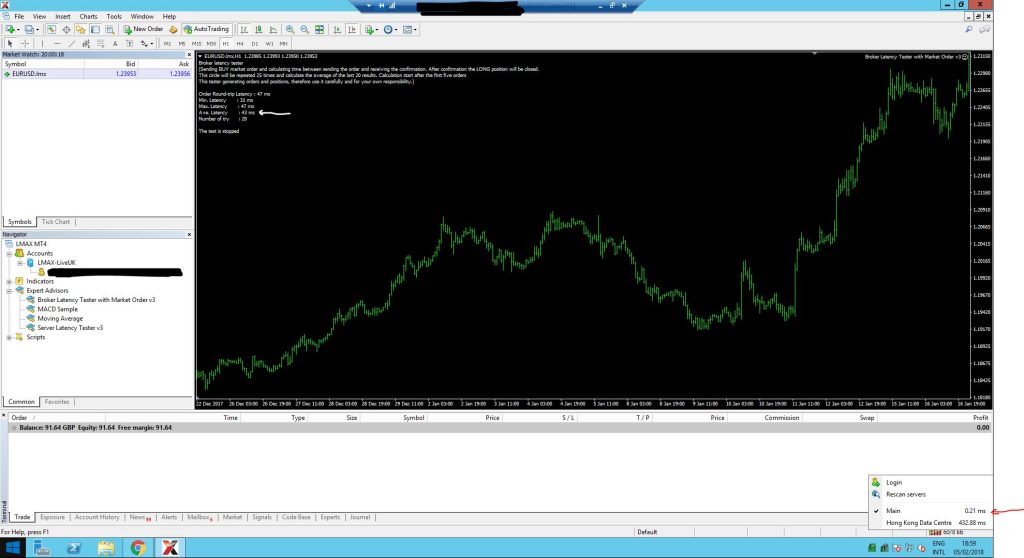
Task: Switch chart to Line Chart icon
Action: pos(273,29)
